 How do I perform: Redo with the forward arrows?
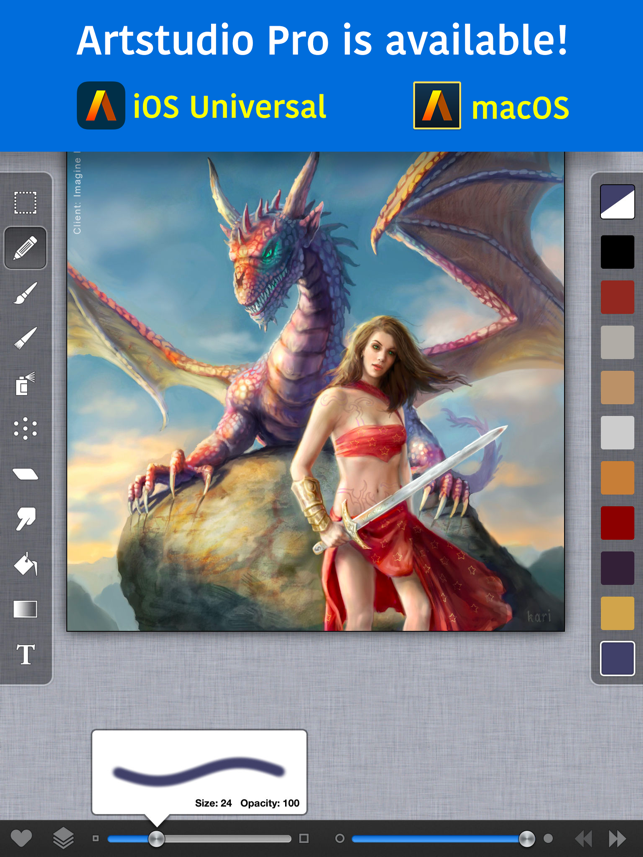617,838
